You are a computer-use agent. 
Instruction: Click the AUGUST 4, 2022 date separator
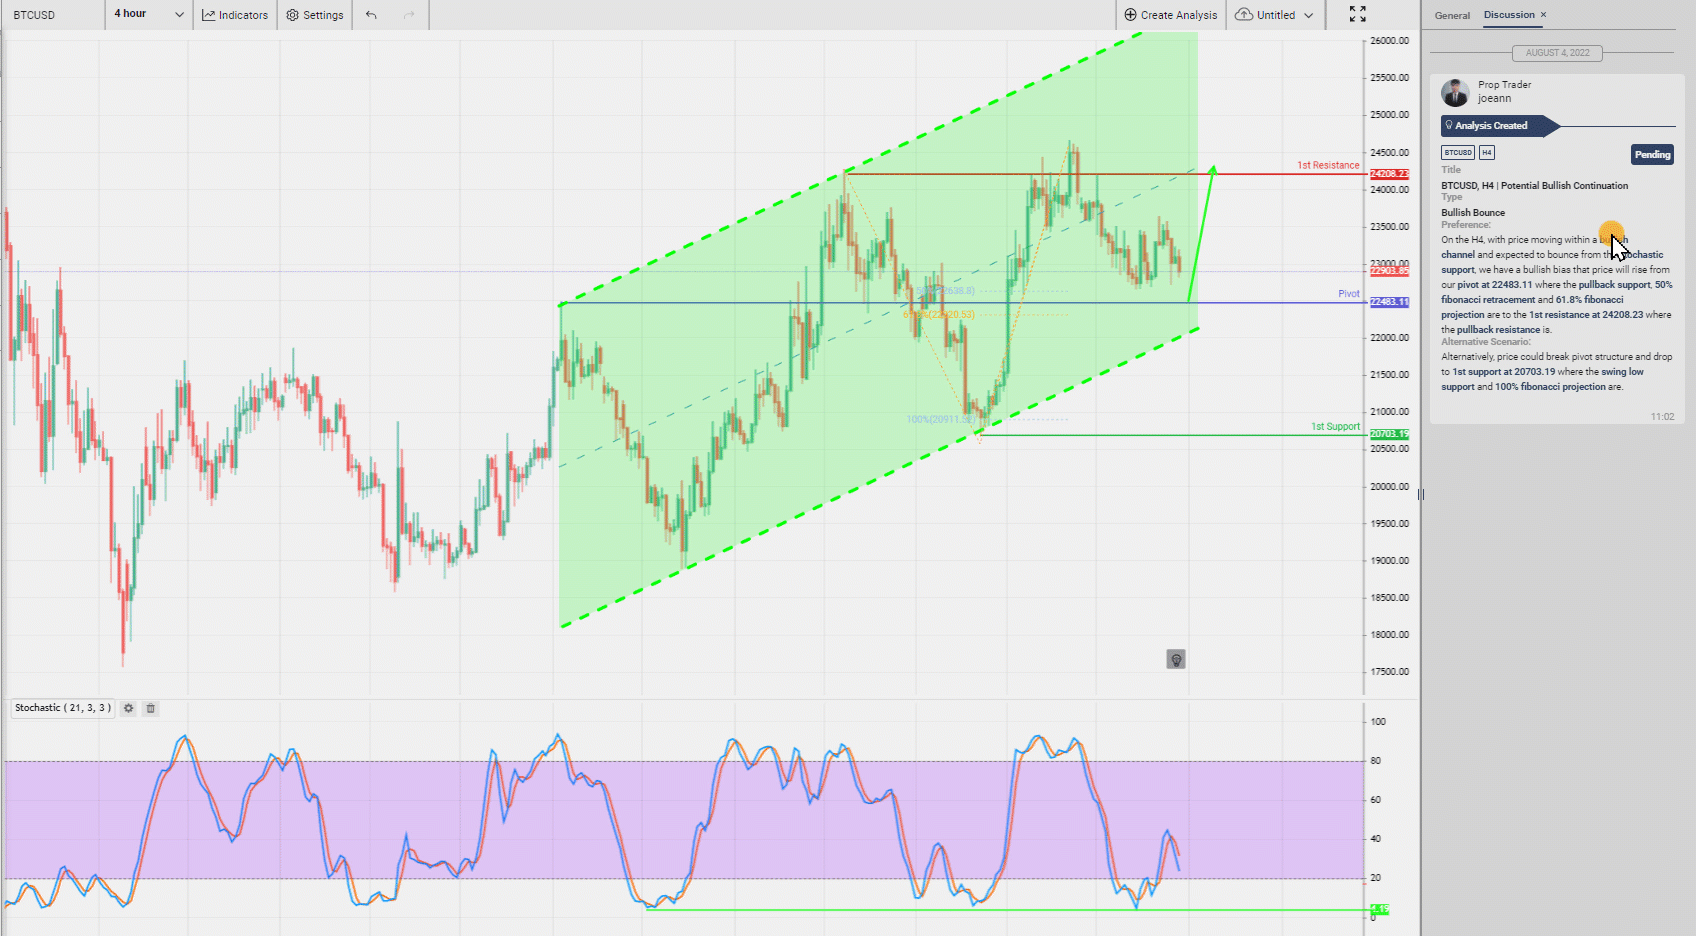point(1557,53)
